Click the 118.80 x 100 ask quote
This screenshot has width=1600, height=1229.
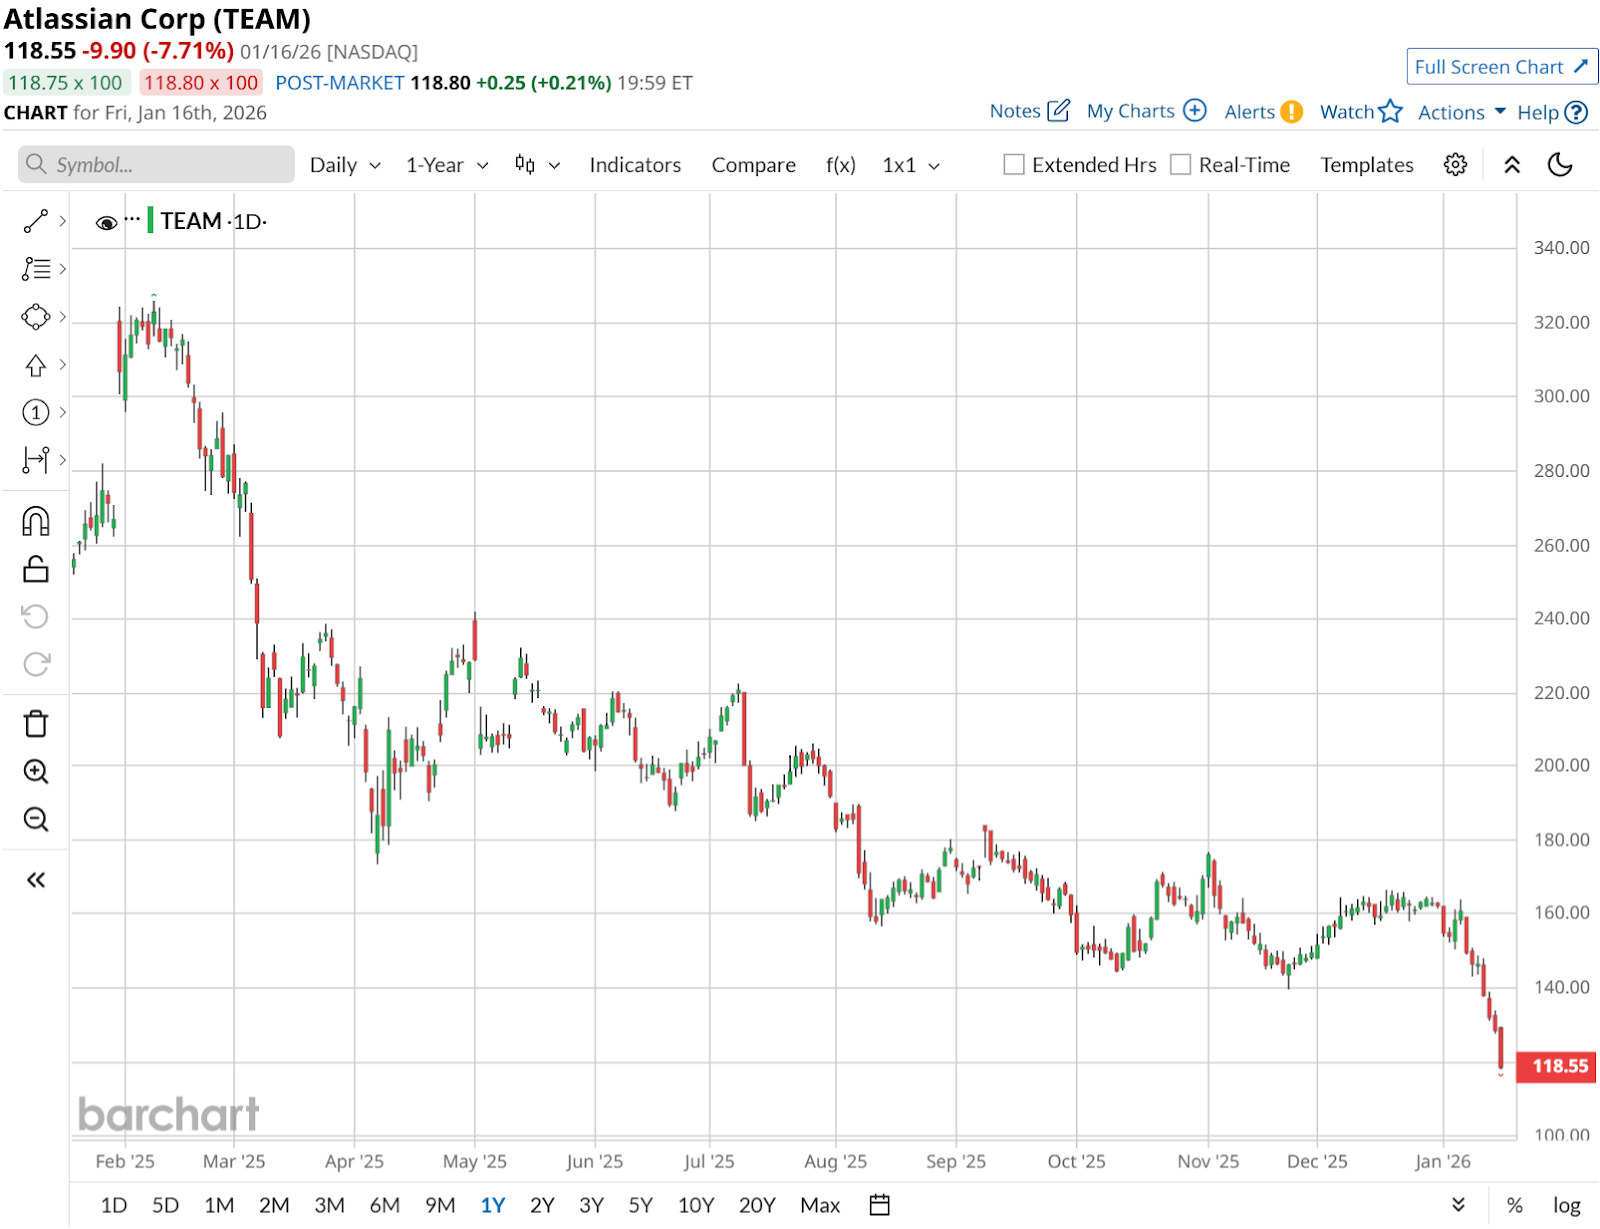click(x=201, y=83)
